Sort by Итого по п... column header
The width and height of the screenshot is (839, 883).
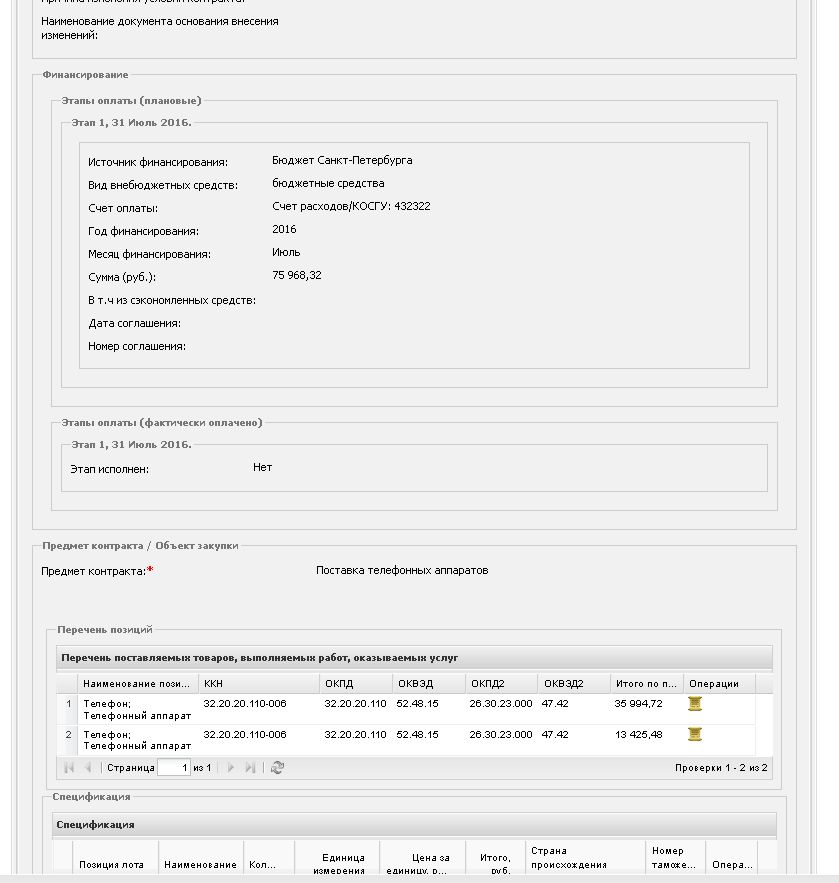pos(647,684)
